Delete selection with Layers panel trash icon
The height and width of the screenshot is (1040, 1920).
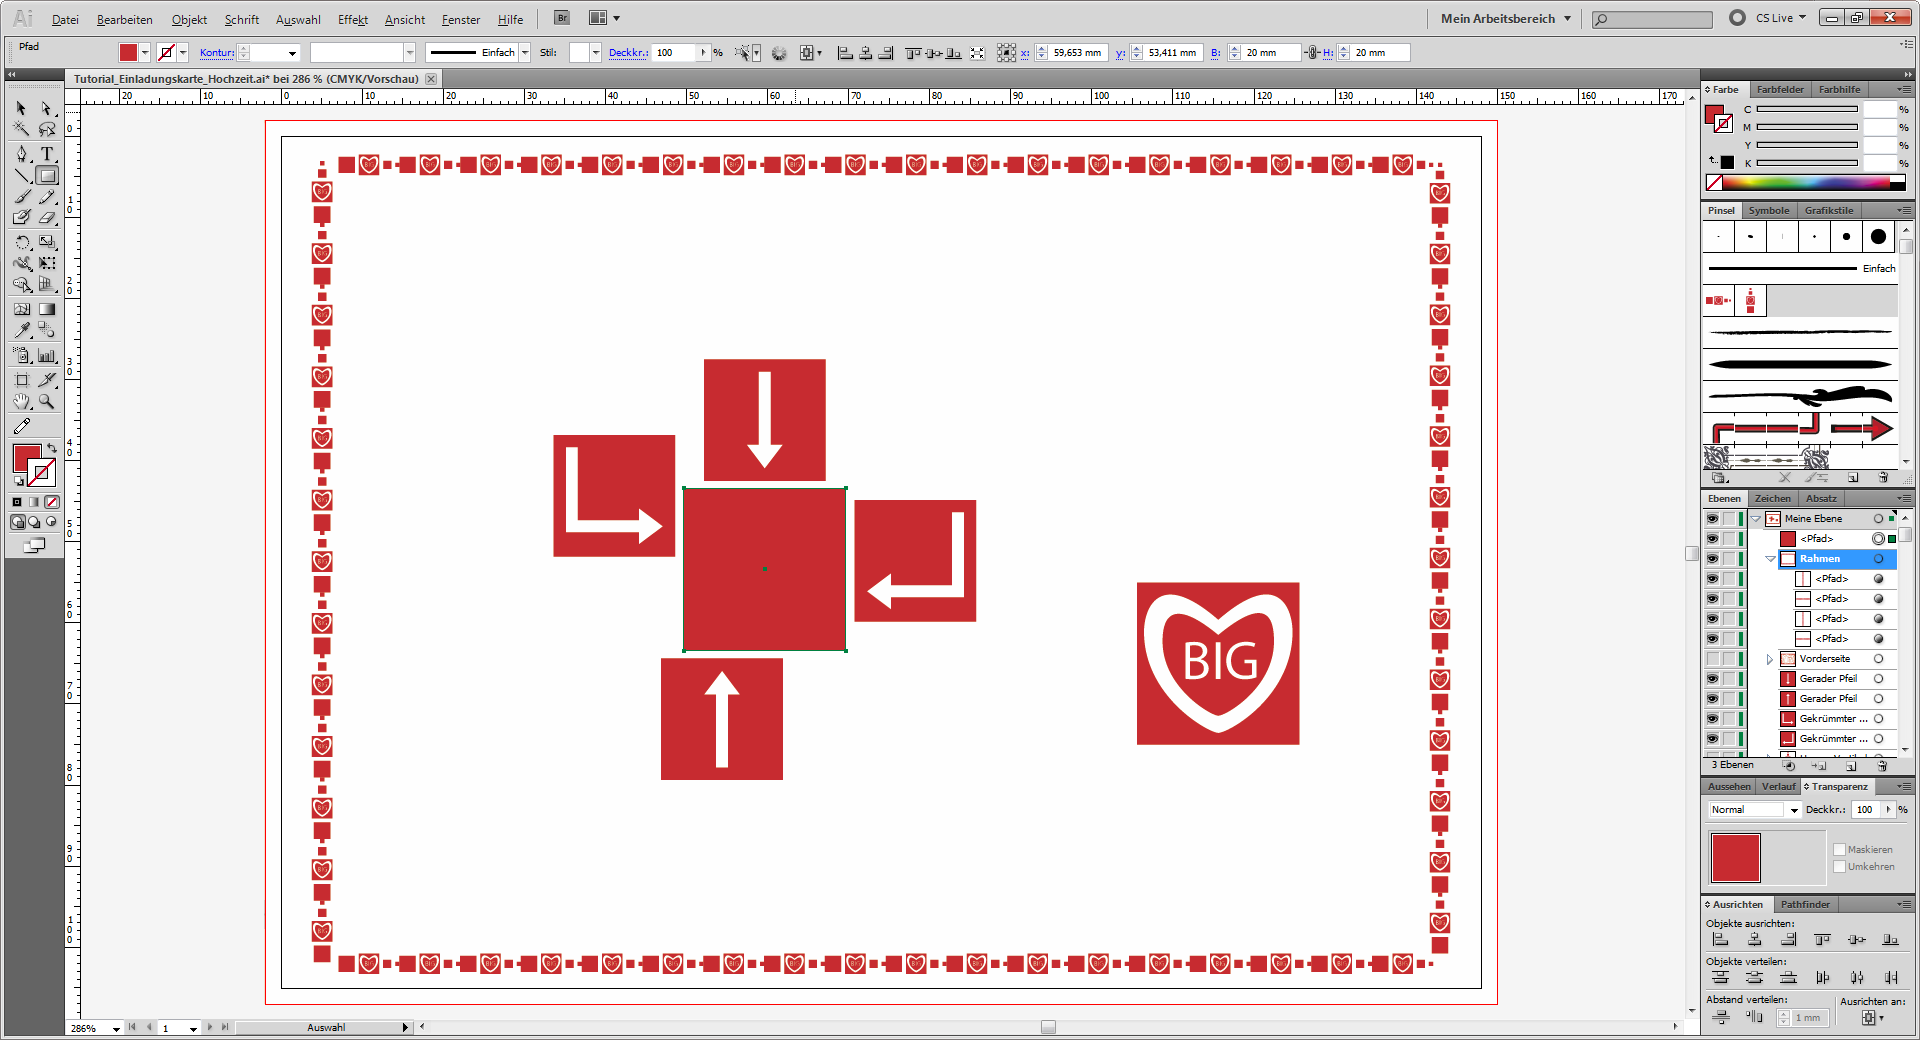(x=1882, y=766)
